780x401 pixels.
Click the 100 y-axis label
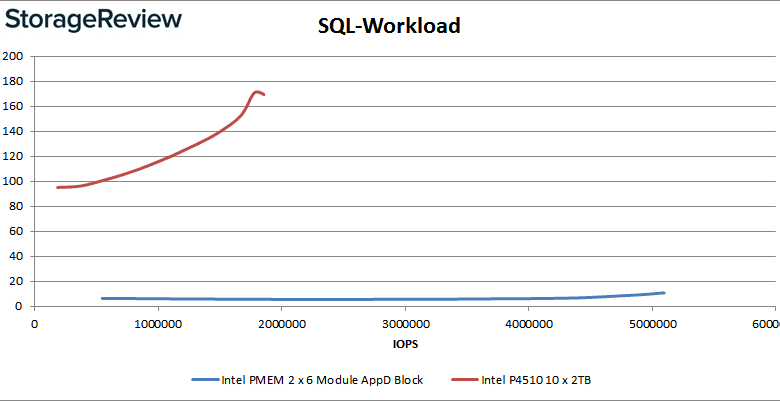pyautogui.click(x=11, y=182)
